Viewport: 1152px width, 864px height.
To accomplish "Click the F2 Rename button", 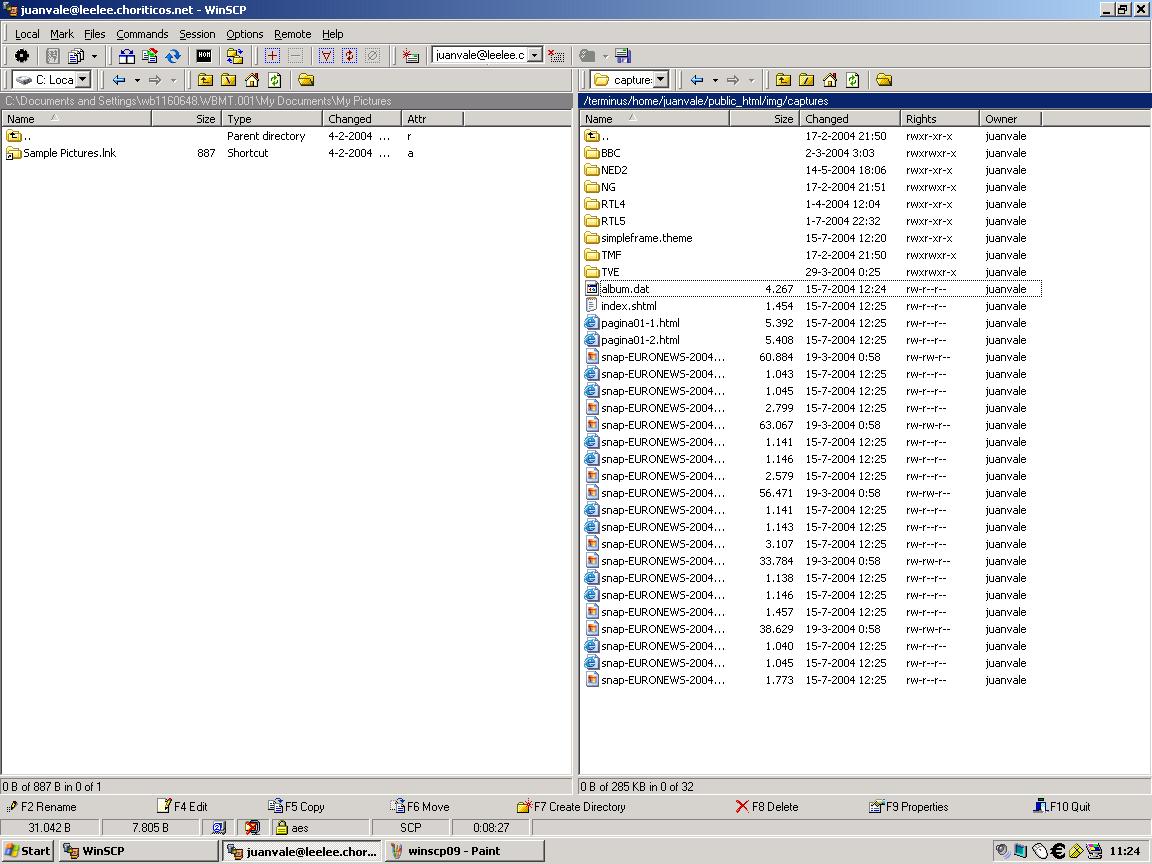I will coord(41,807).
